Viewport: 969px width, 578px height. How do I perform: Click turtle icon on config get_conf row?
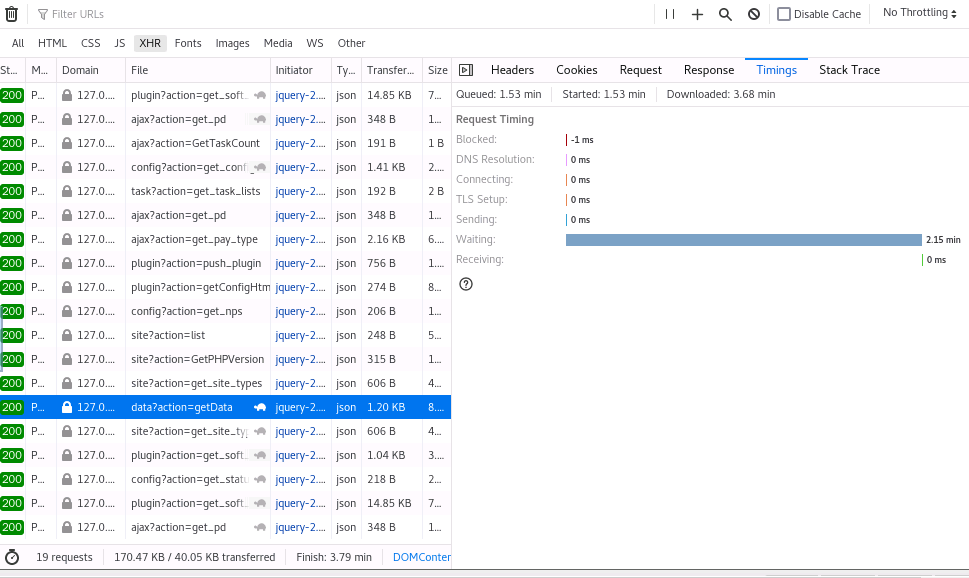tap(260, 168)
